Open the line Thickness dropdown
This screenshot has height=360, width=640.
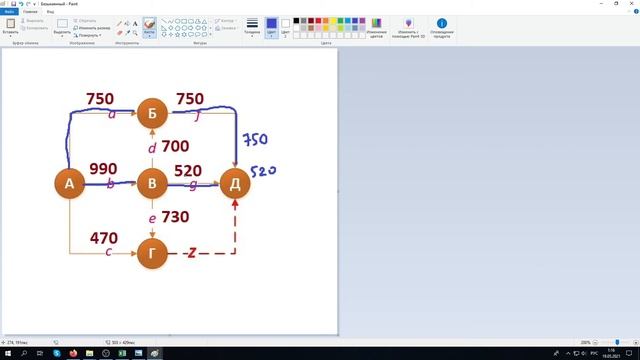pyautogui.click(x=252, y=28)
